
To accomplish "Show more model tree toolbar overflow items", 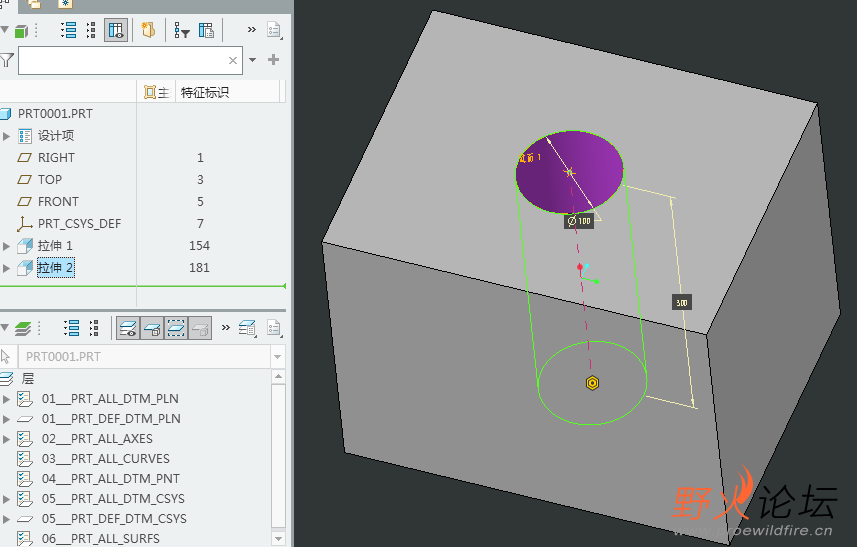I will click(x=251, y=30).
